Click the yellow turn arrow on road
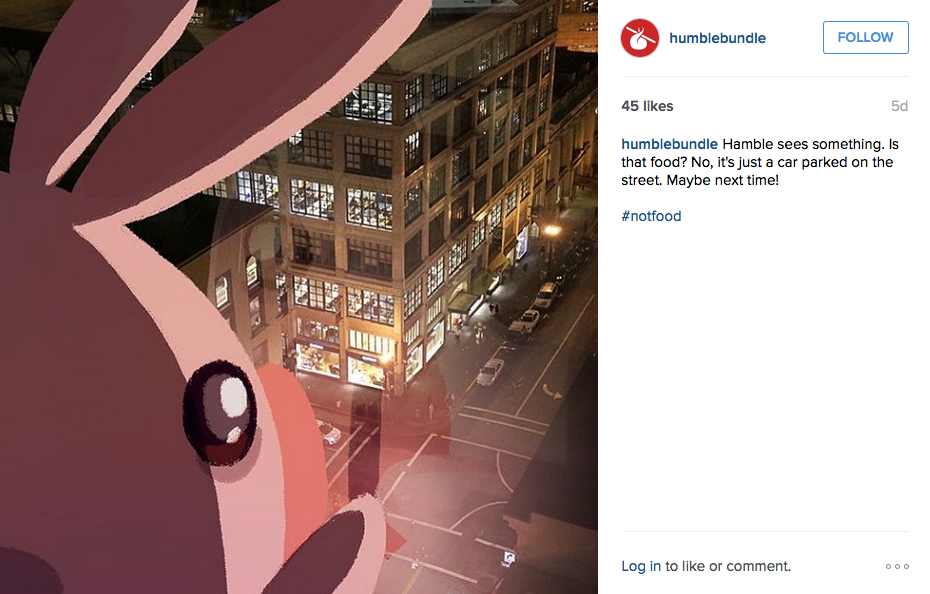 (x=552, y=392)
